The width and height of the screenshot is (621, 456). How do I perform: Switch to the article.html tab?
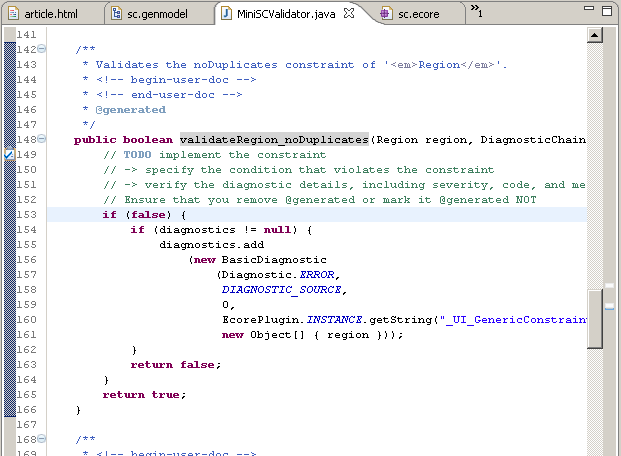point(51,14)
